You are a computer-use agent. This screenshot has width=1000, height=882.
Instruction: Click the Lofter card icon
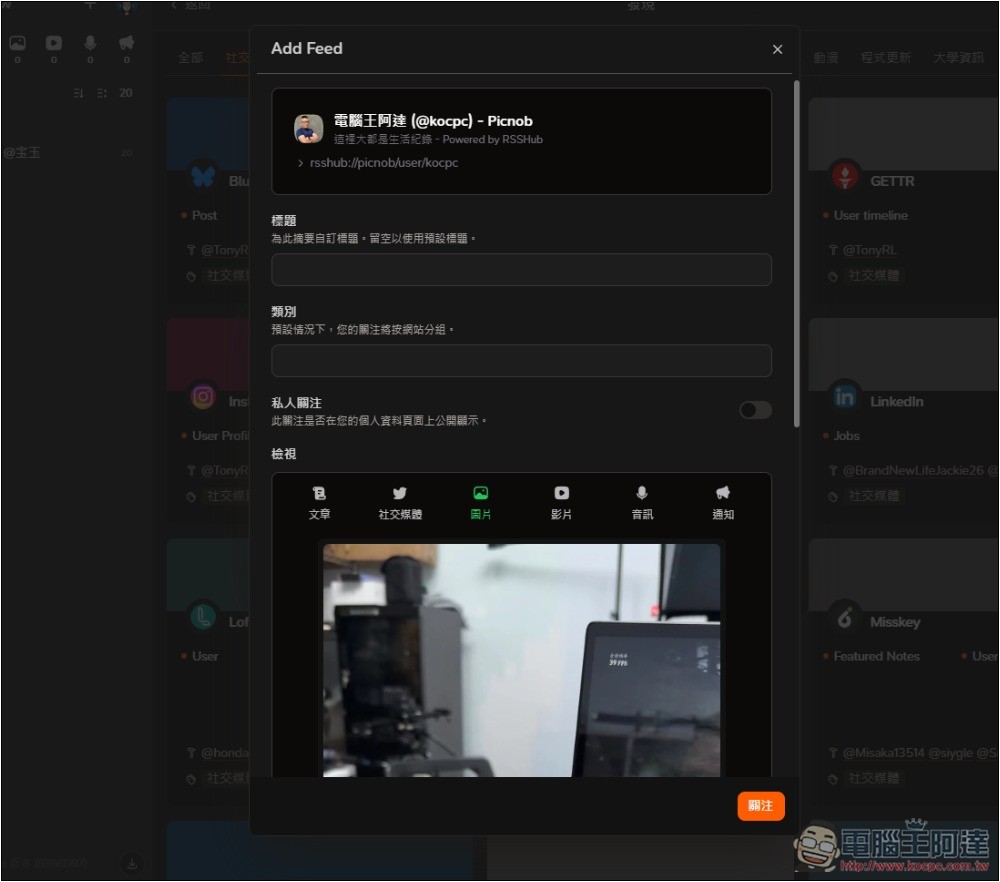tap(203, 617)
